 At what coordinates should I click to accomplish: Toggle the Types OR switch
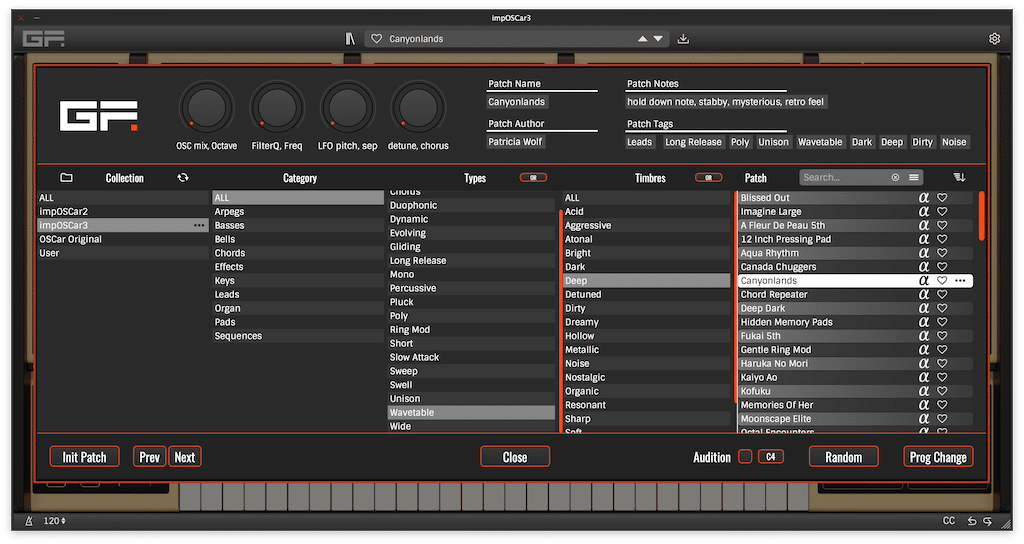tap(533, 178)
